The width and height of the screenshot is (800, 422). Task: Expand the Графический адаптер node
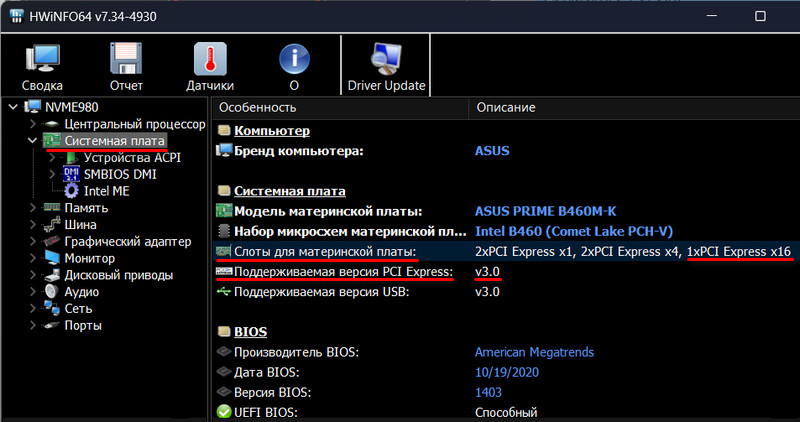point(33,241)
